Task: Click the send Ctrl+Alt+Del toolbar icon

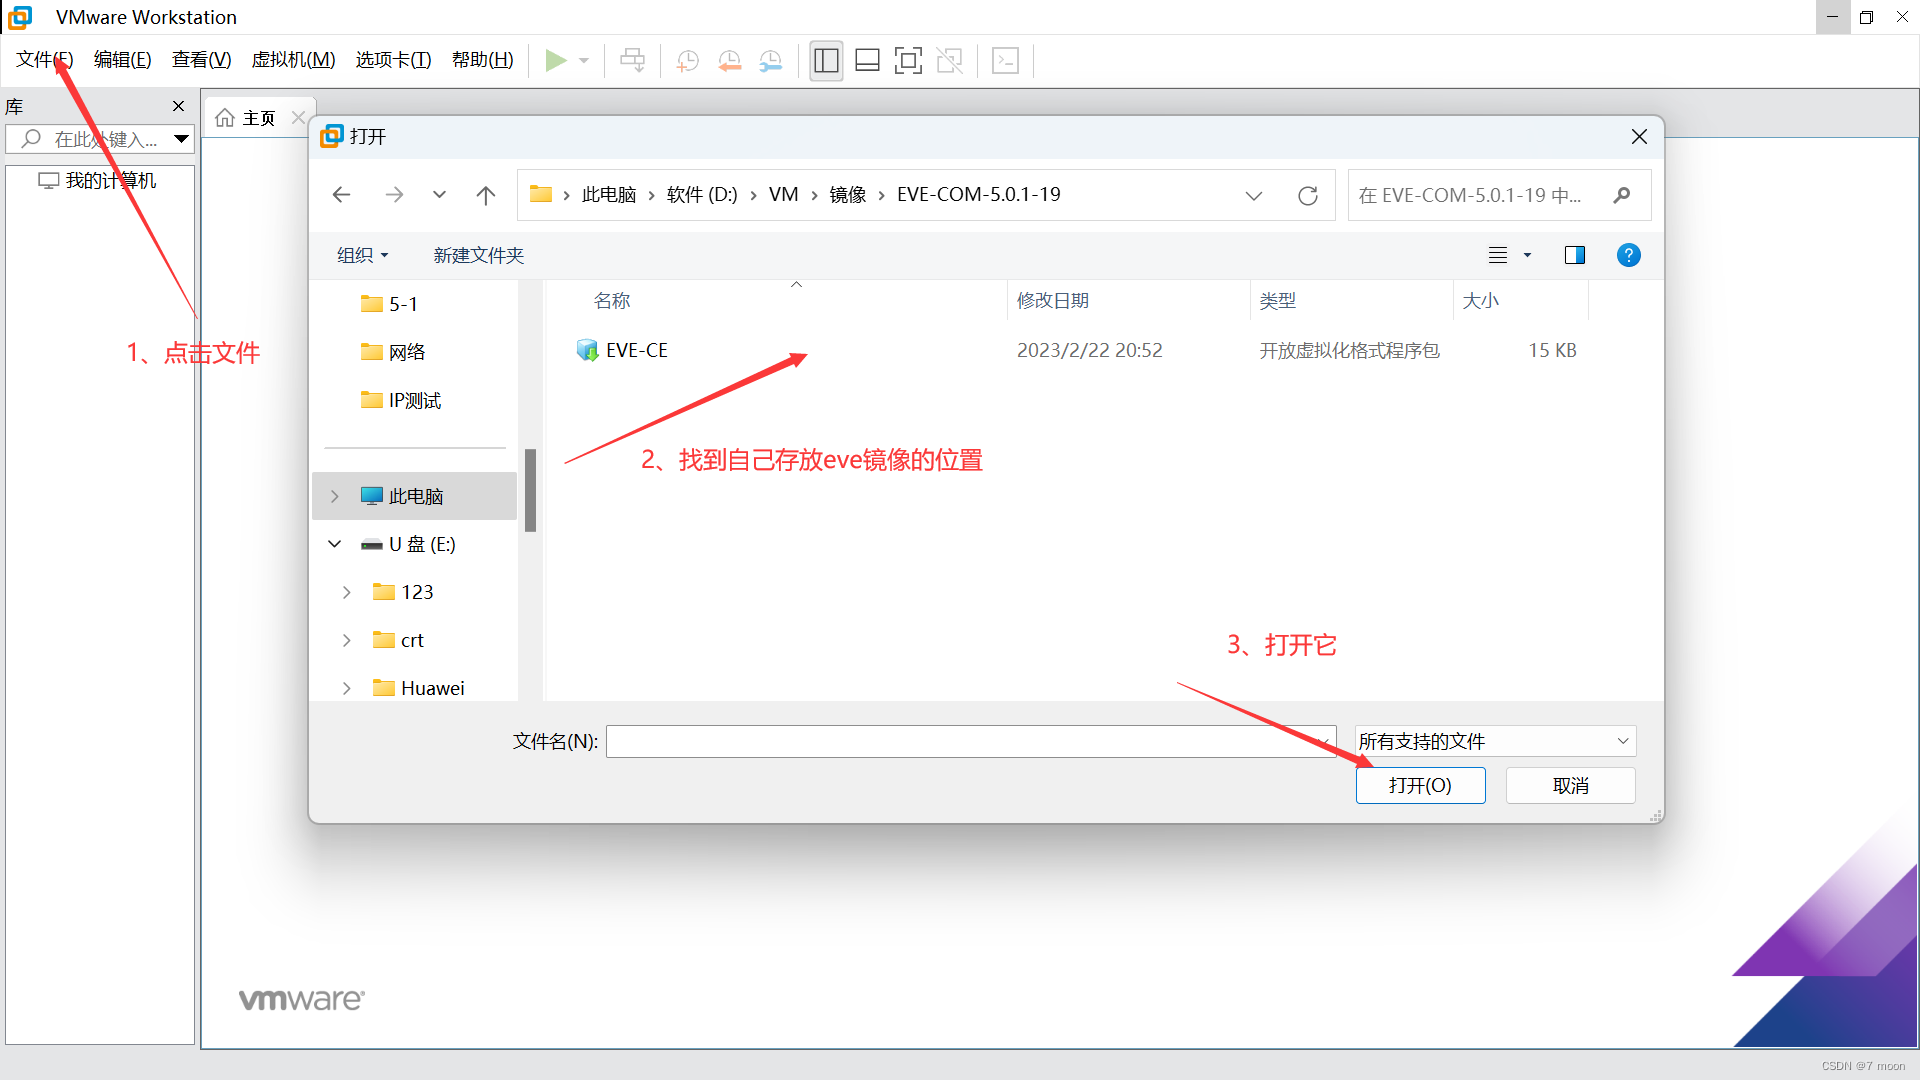Action: click(632, 60)
